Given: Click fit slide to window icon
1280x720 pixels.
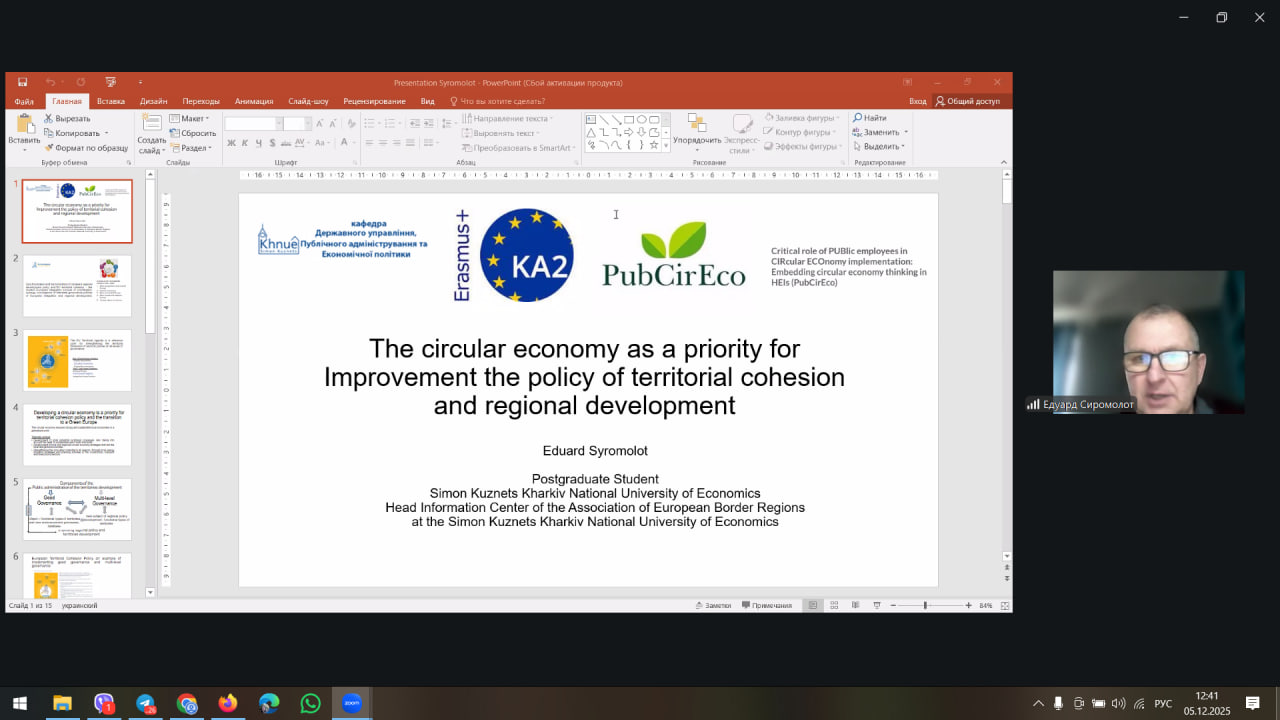Looking at the screenshot, I should (x=1004, y=605).
